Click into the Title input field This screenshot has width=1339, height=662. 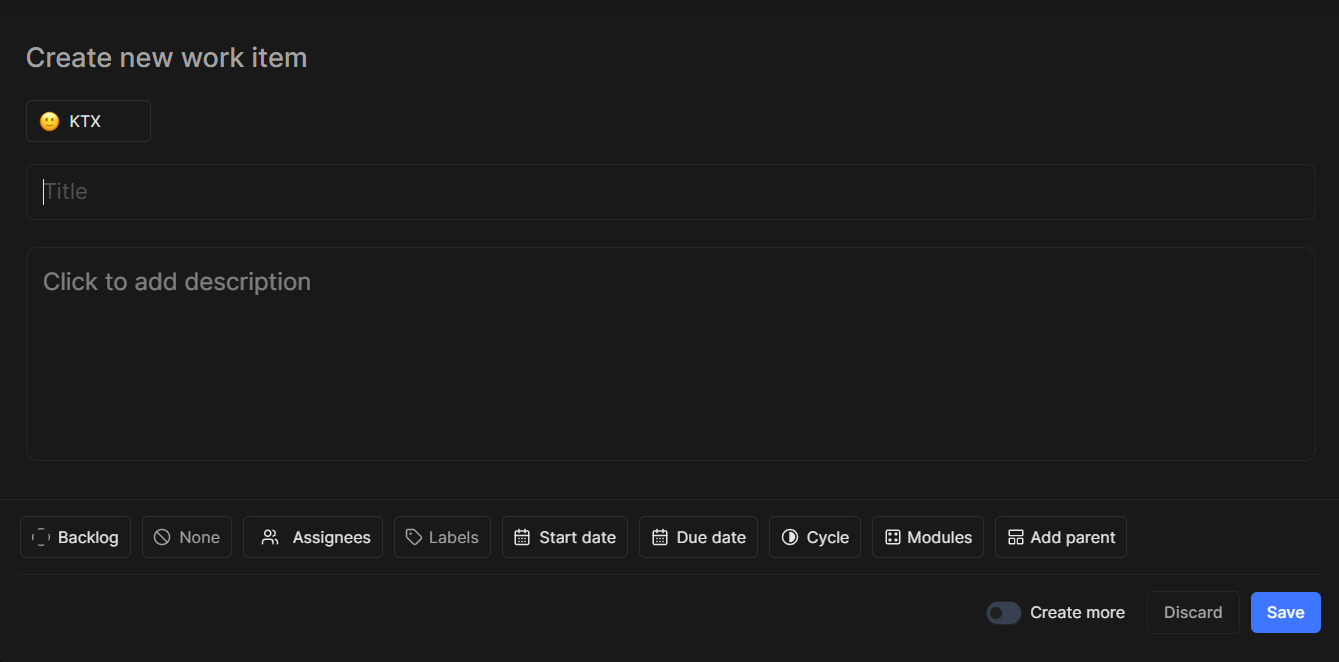point(670,192)
